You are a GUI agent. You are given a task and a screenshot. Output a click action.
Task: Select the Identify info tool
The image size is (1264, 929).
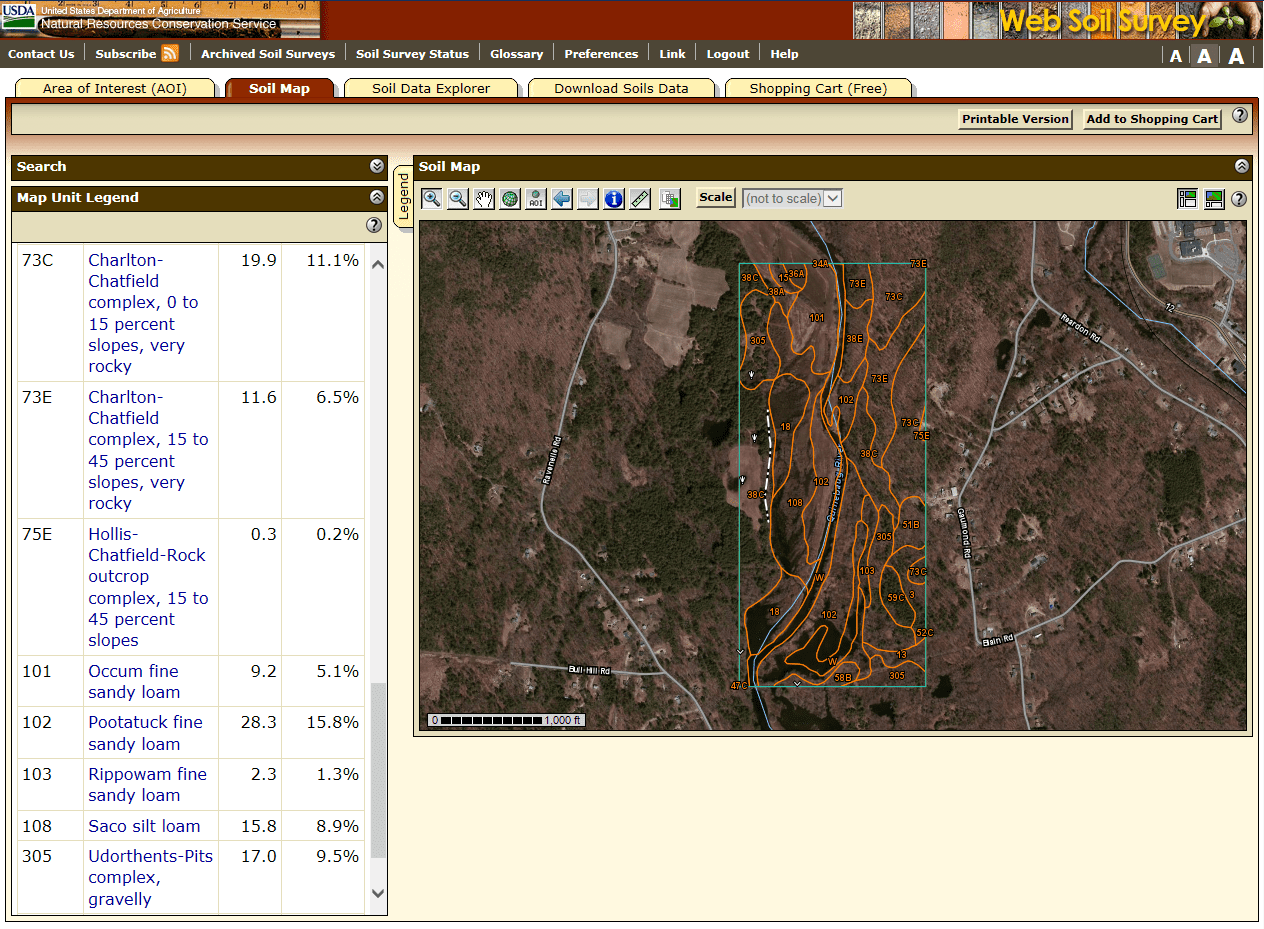point(614,199)
